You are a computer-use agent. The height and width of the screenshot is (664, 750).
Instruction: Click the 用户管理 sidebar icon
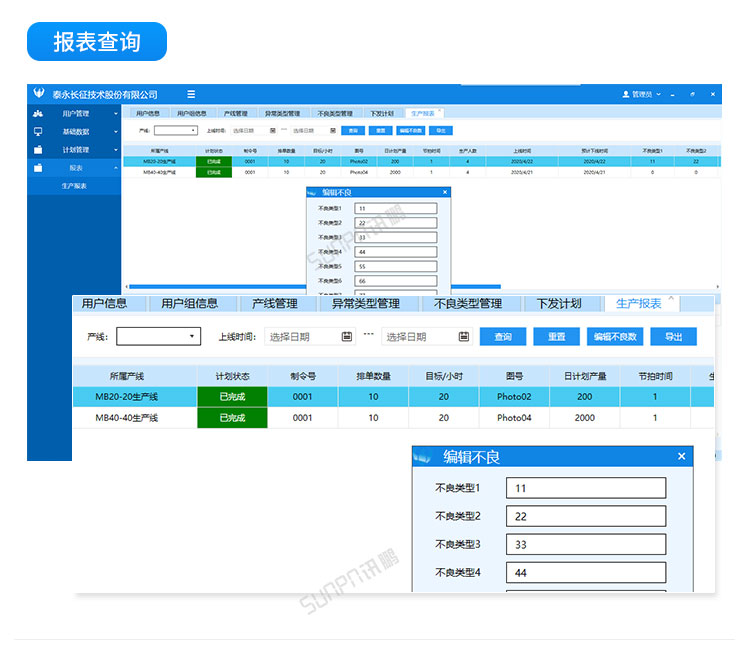click(38, 114)
